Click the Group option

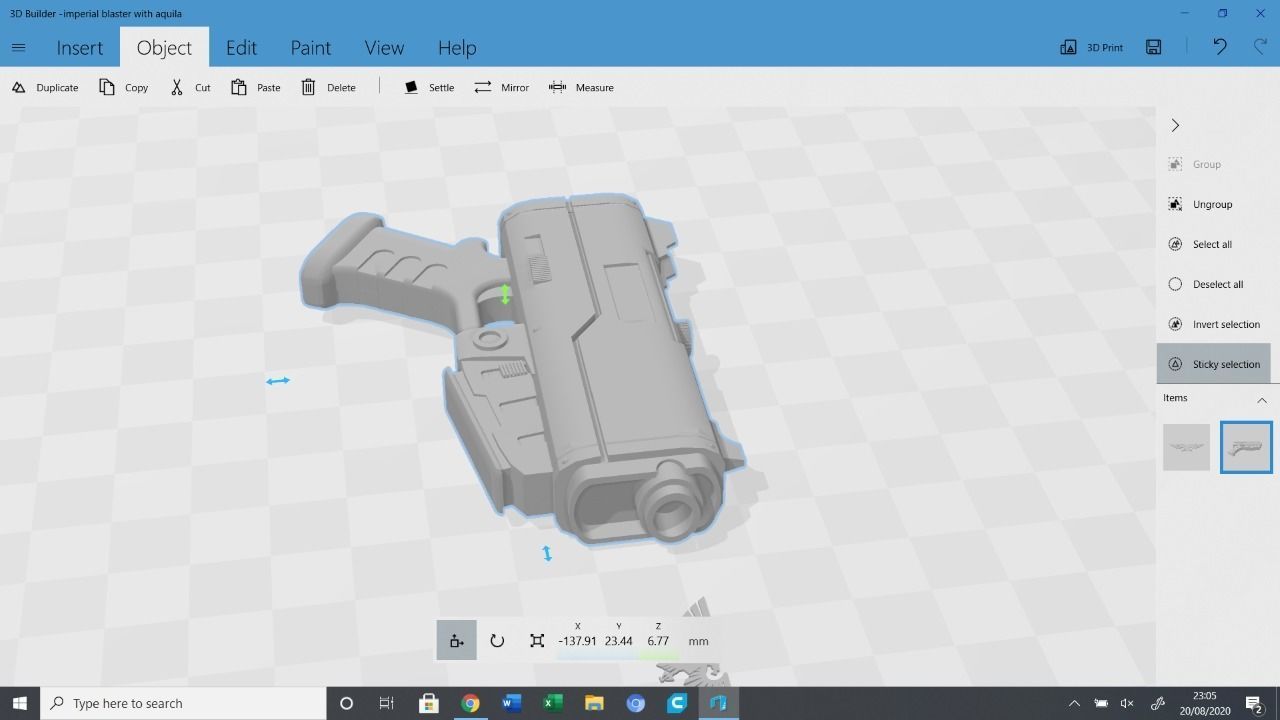click(x=1195, y=164)
